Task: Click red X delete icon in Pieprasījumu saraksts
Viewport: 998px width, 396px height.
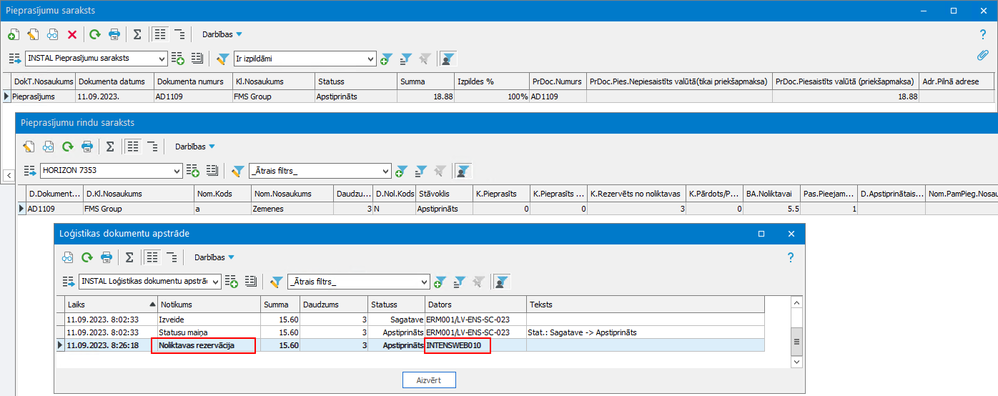Action: click(x=72, y=34)
